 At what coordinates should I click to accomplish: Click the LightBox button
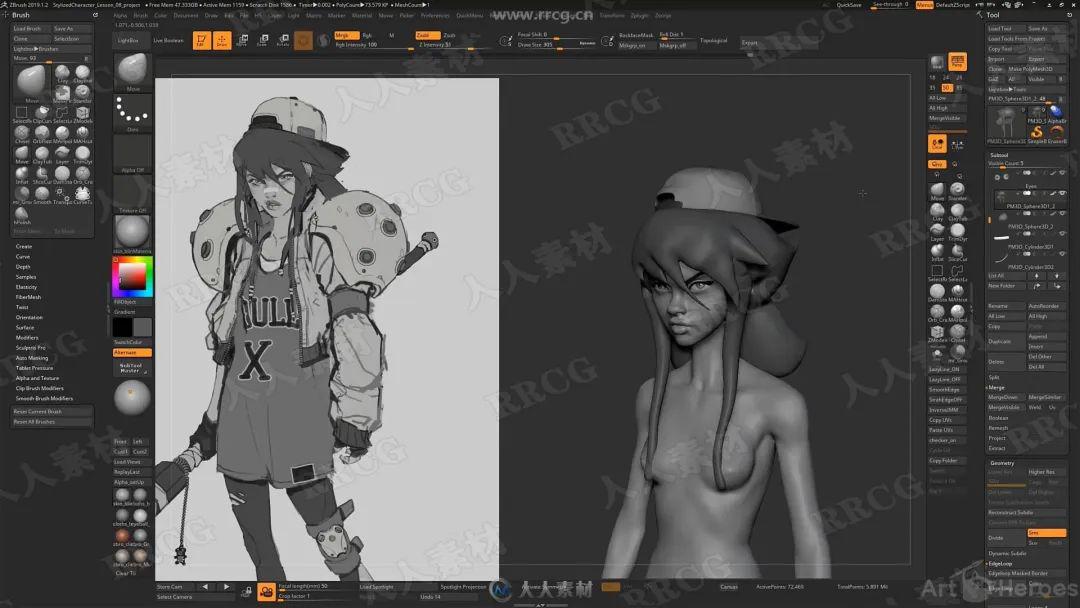click(128, 41)
